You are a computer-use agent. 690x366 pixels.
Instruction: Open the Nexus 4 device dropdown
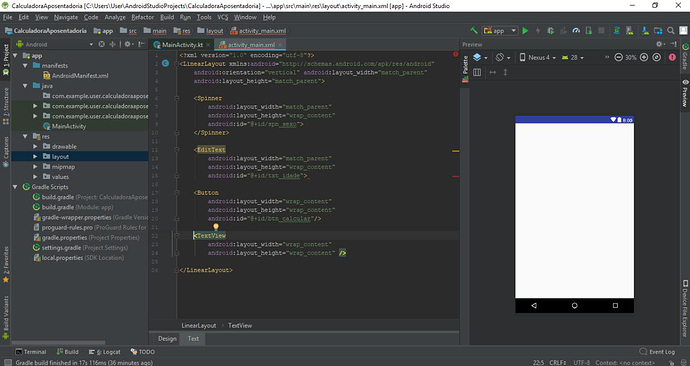[x=537, y=58]
